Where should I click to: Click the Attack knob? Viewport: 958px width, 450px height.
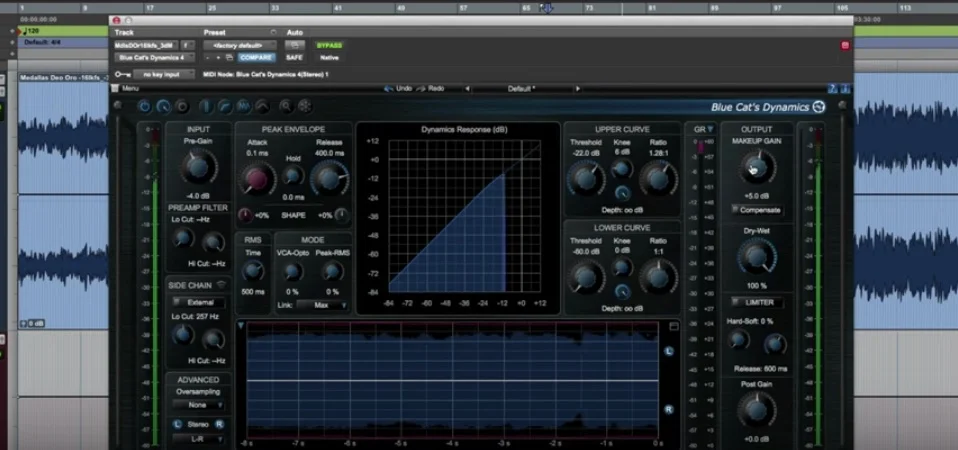[x=257, y=178]
